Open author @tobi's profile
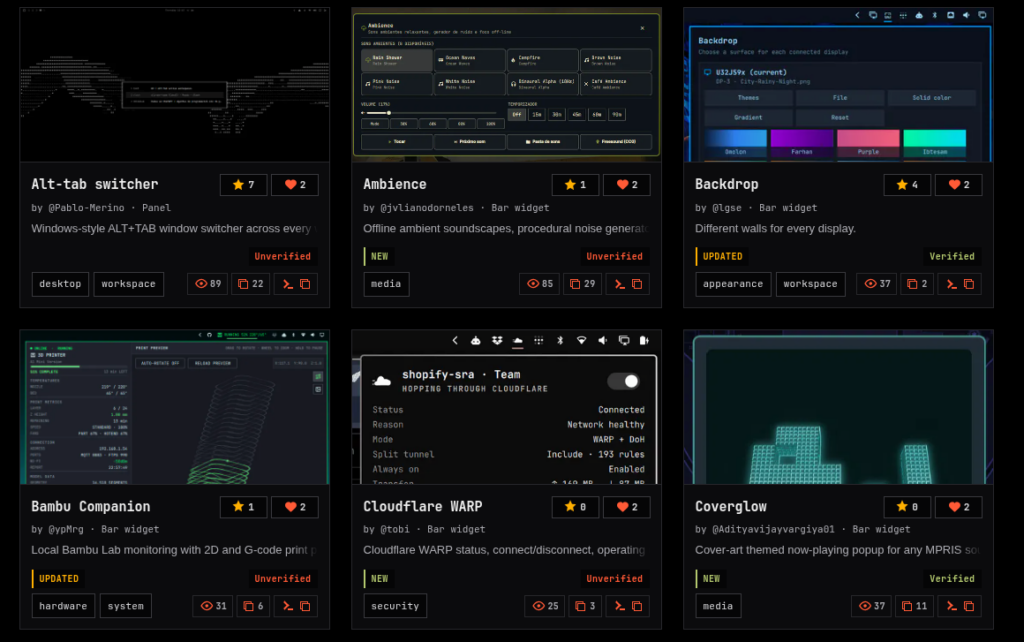 tap(395, 530)
